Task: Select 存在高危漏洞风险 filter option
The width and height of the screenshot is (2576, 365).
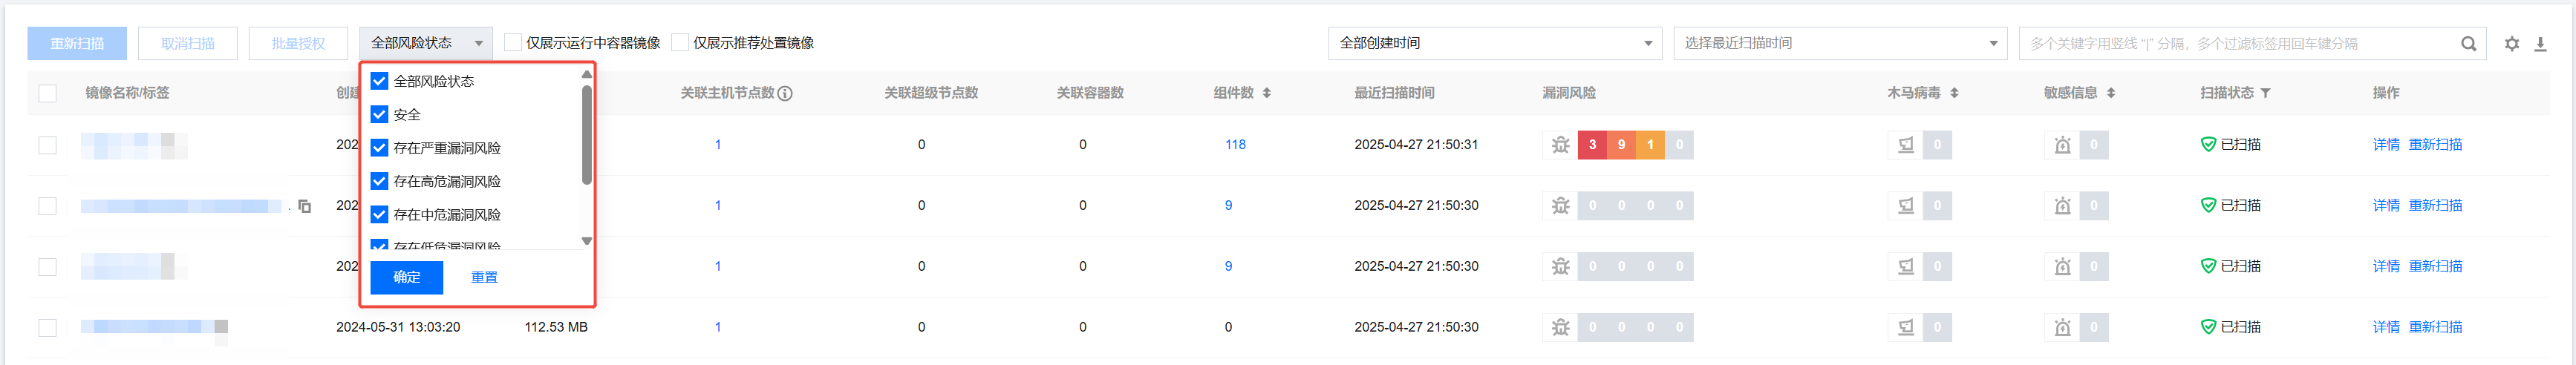Action: (379, 181)
